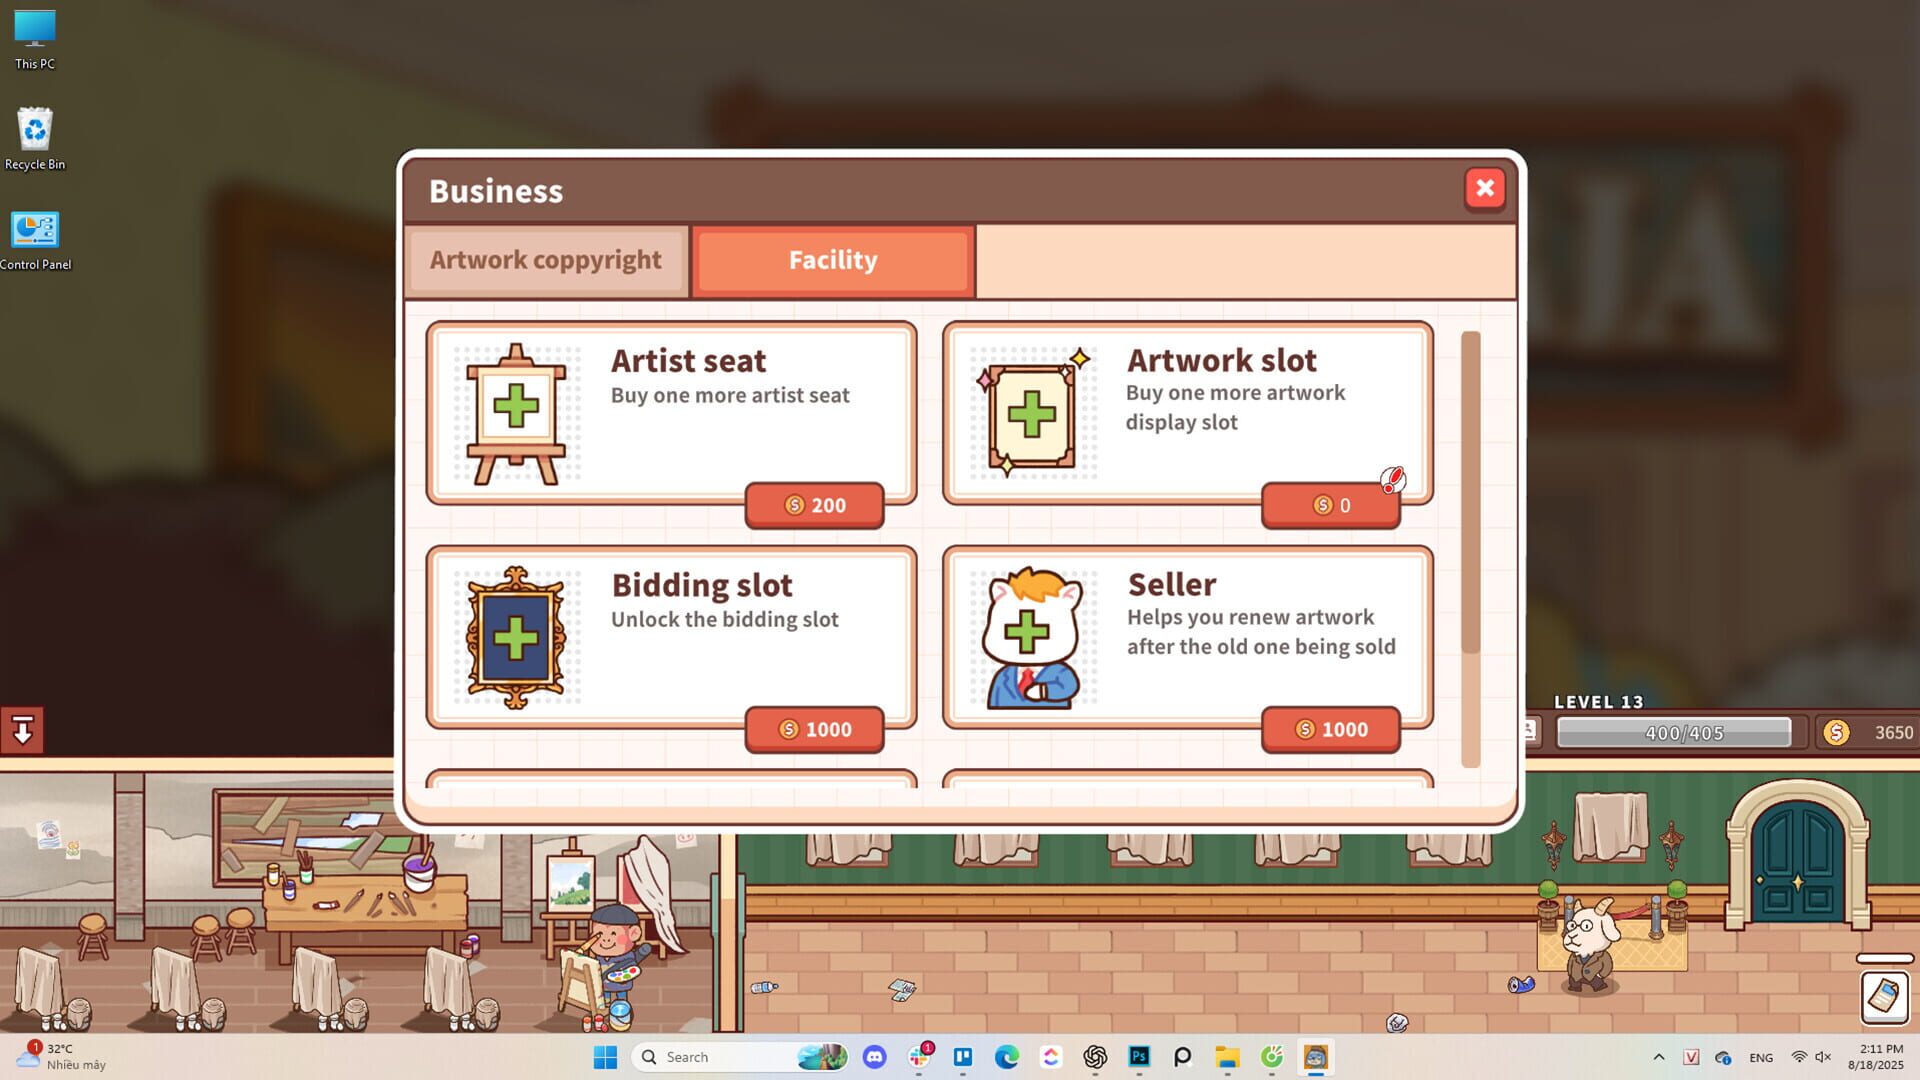
Task: Open Photoshop from the taskbar
Action: (x=1139, y=1057)
